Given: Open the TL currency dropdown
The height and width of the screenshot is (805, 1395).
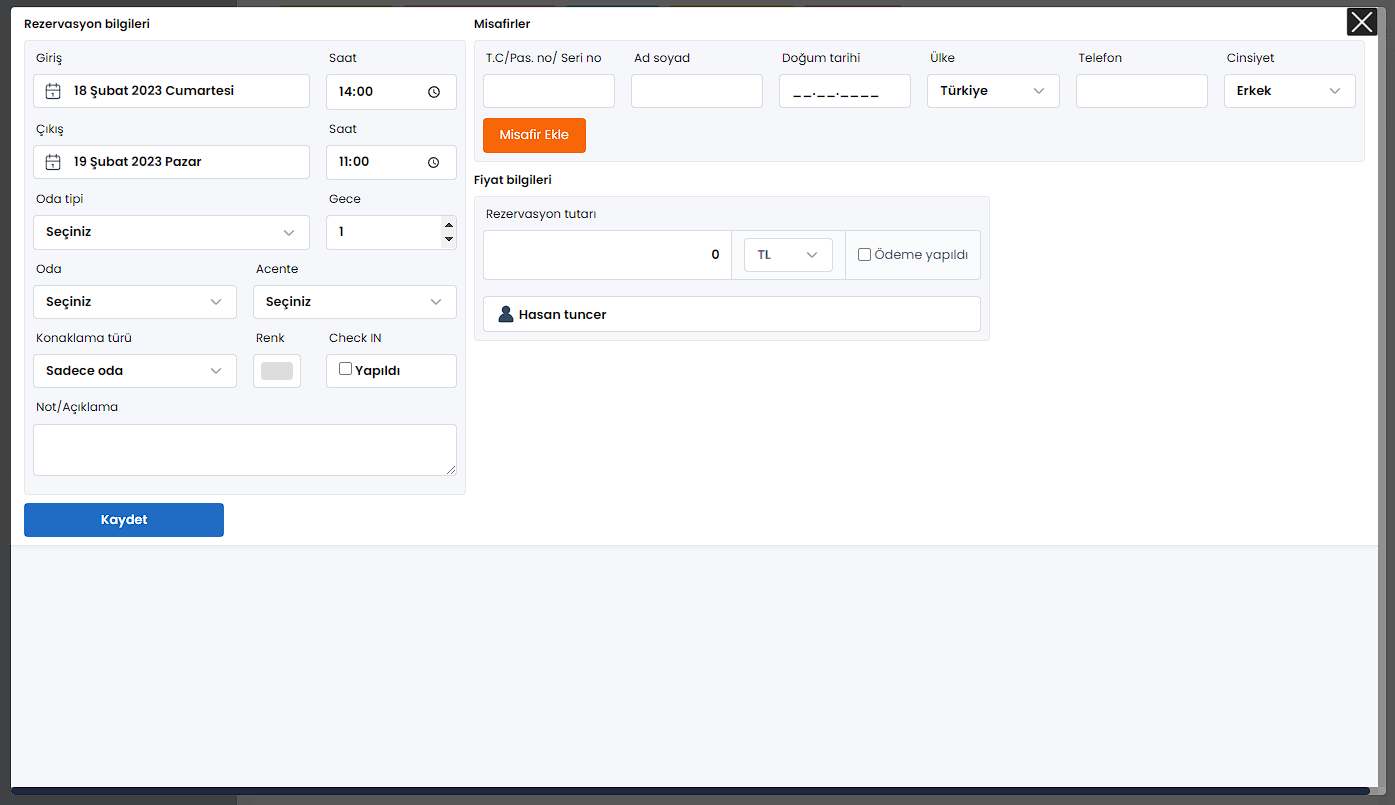Looking at the screenshot, I should [x=788, y=255].
